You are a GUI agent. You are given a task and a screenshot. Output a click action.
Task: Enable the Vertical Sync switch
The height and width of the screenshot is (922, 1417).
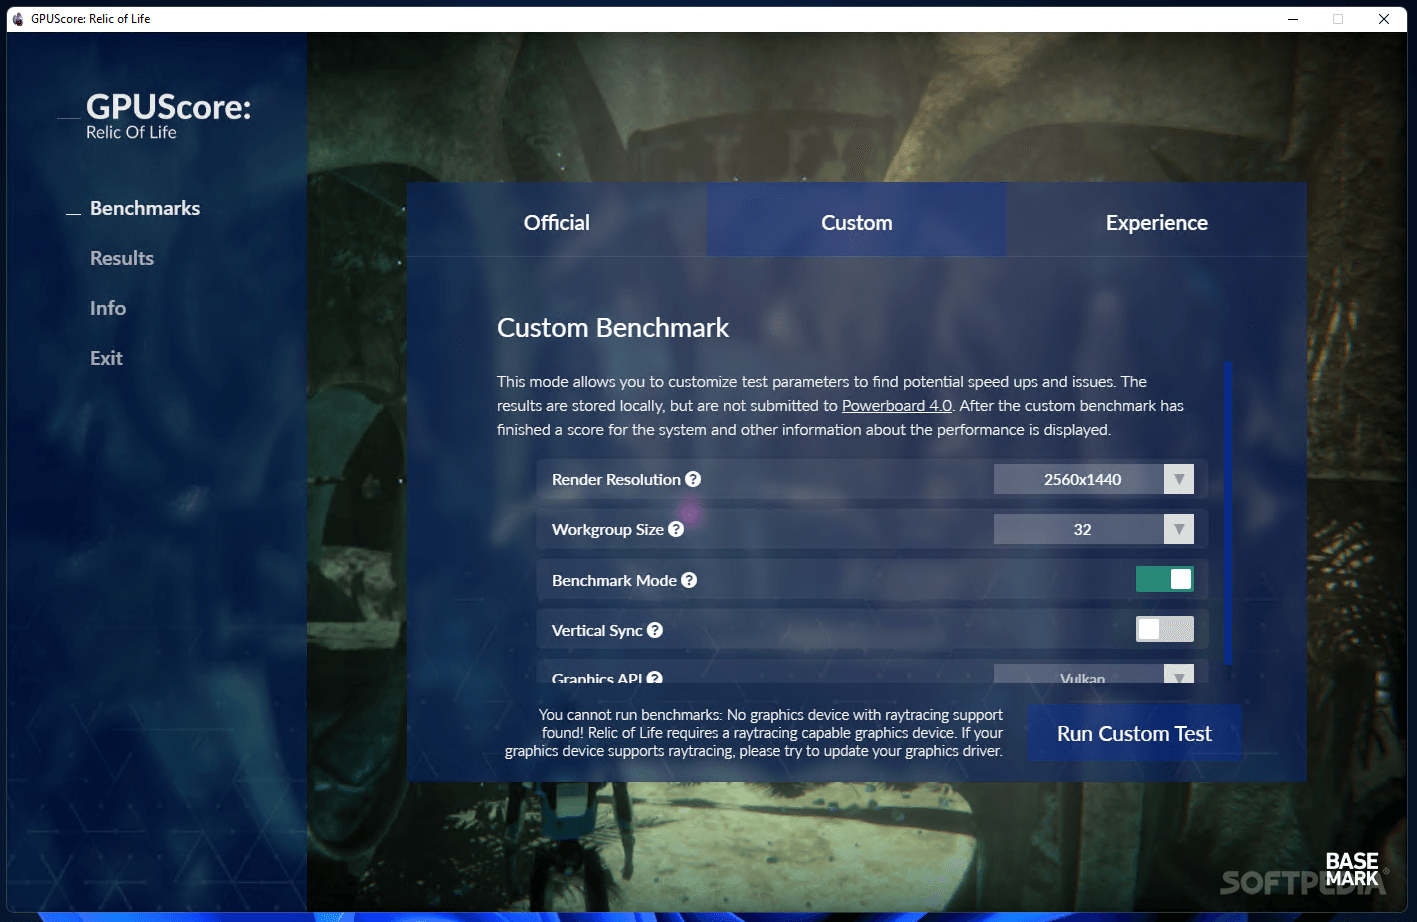[x=1164, y=629]
